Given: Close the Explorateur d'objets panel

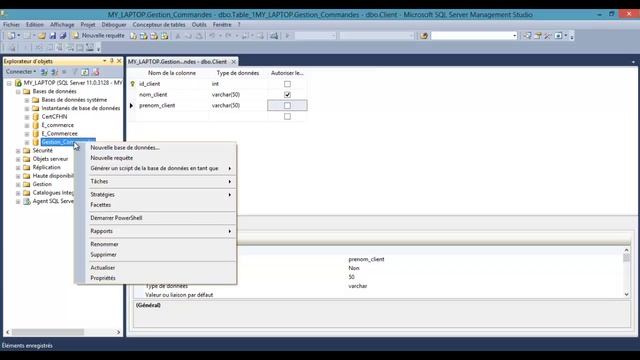Looking at the screenshot, I should click(x=119, y=61).
